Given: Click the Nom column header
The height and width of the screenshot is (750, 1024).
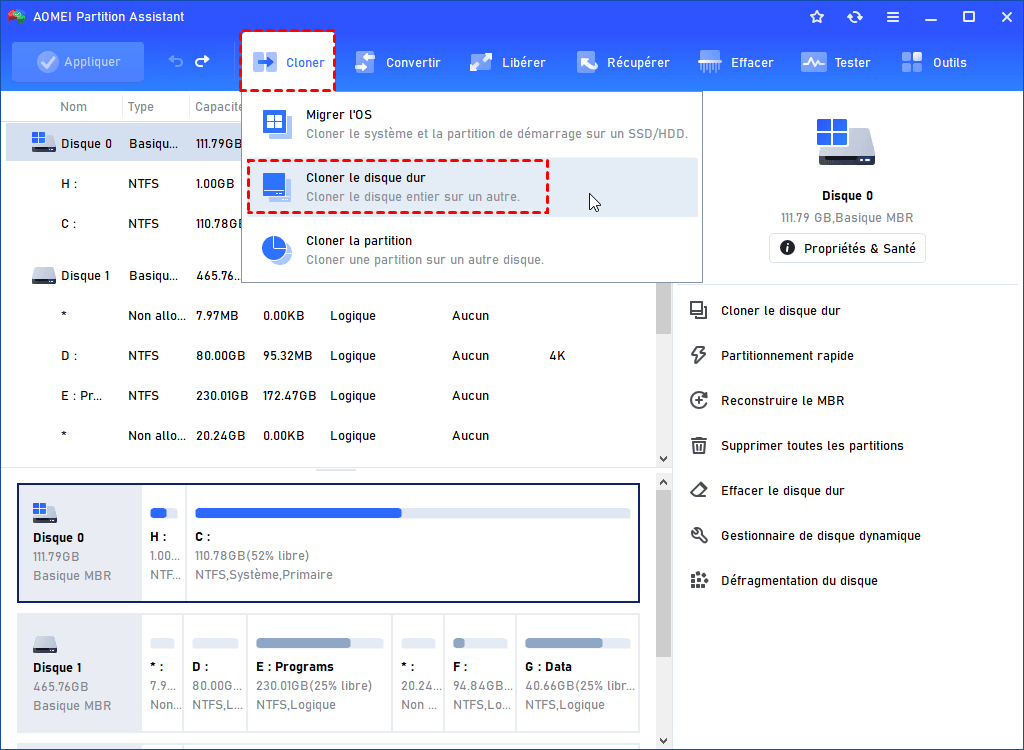Looking at the screenshot, I should pos(73,106).
